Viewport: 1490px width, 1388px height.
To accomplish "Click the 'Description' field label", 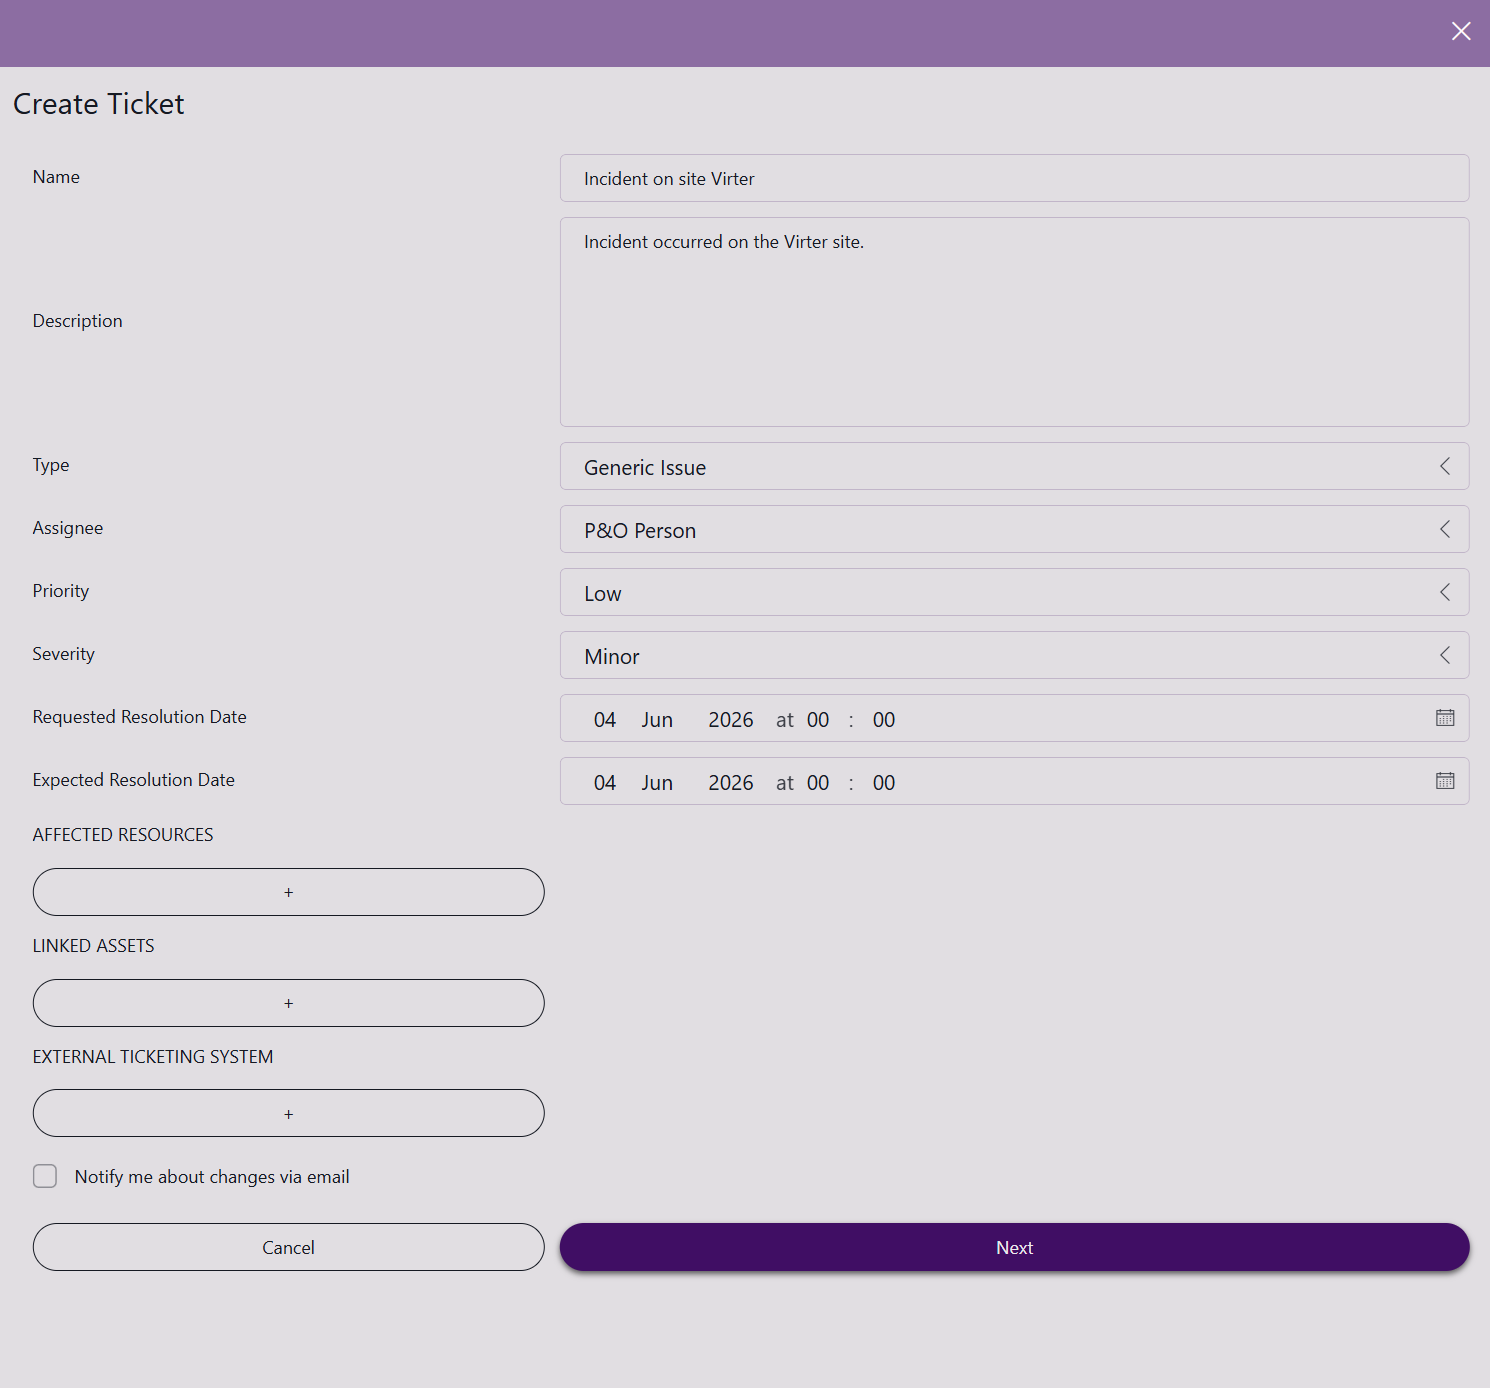I will click(78, 321).
